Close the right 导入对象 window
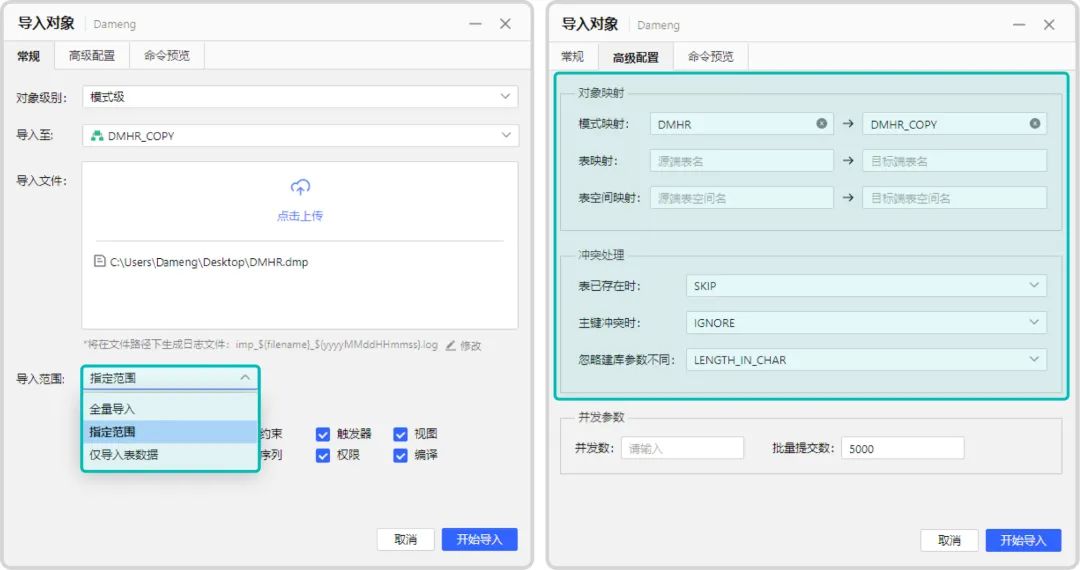 click(1049, 25)
